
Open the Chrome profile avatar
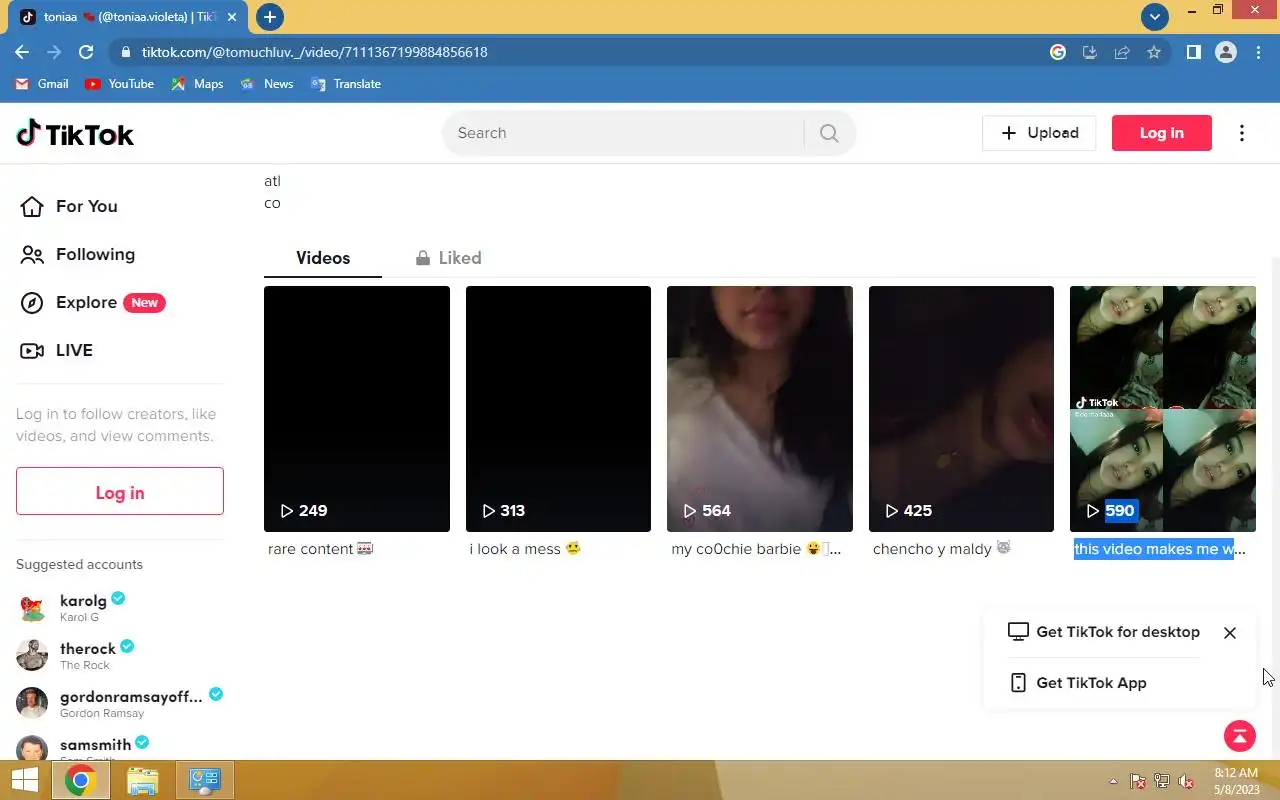pos(1226,52)
